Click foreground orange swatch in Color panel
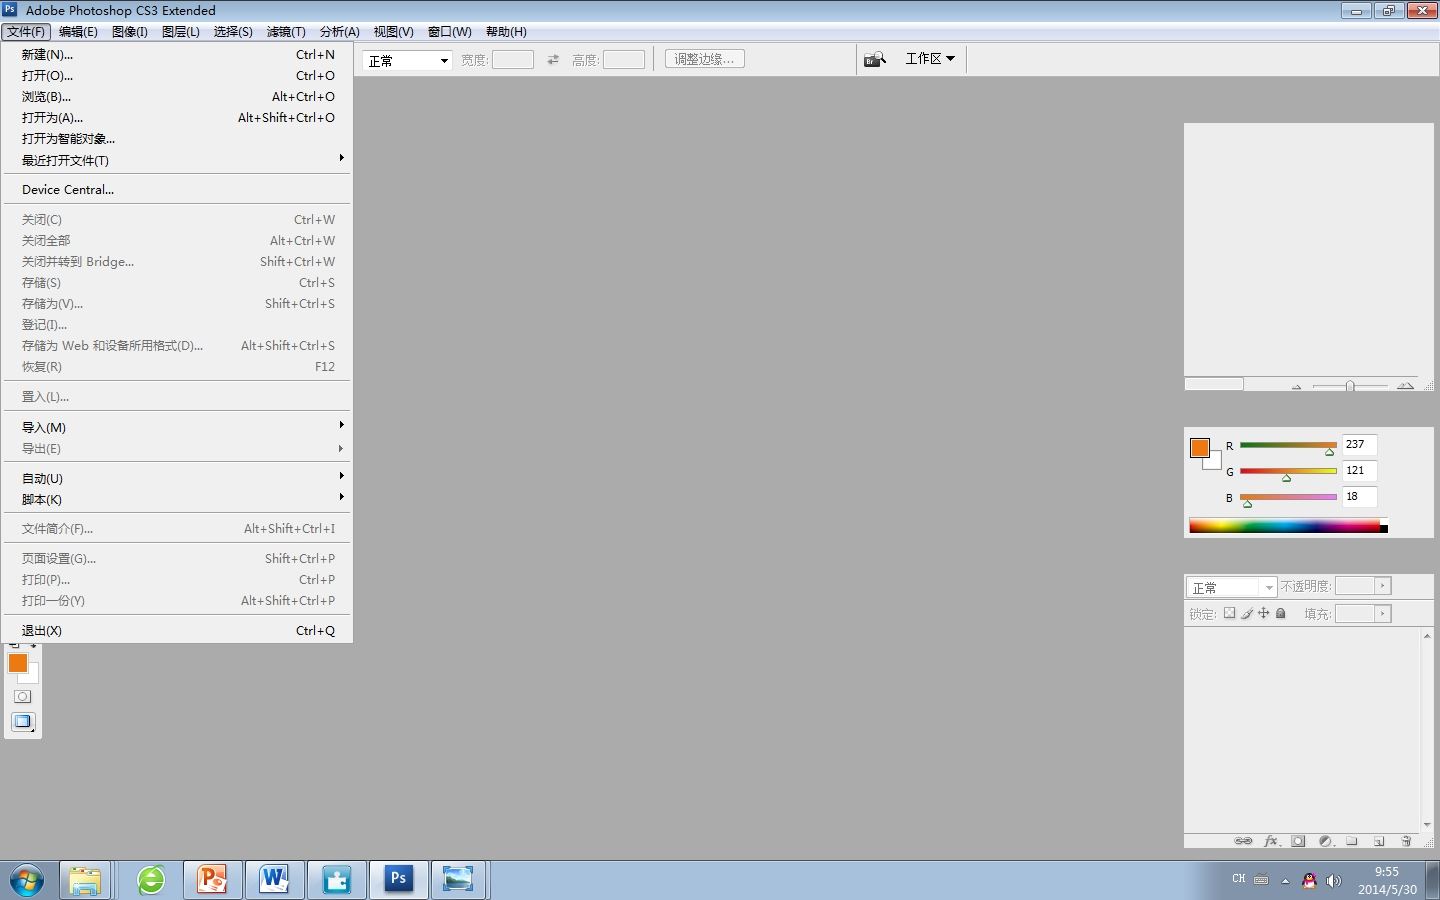 pyautogui.click(x=1200, y=448)
